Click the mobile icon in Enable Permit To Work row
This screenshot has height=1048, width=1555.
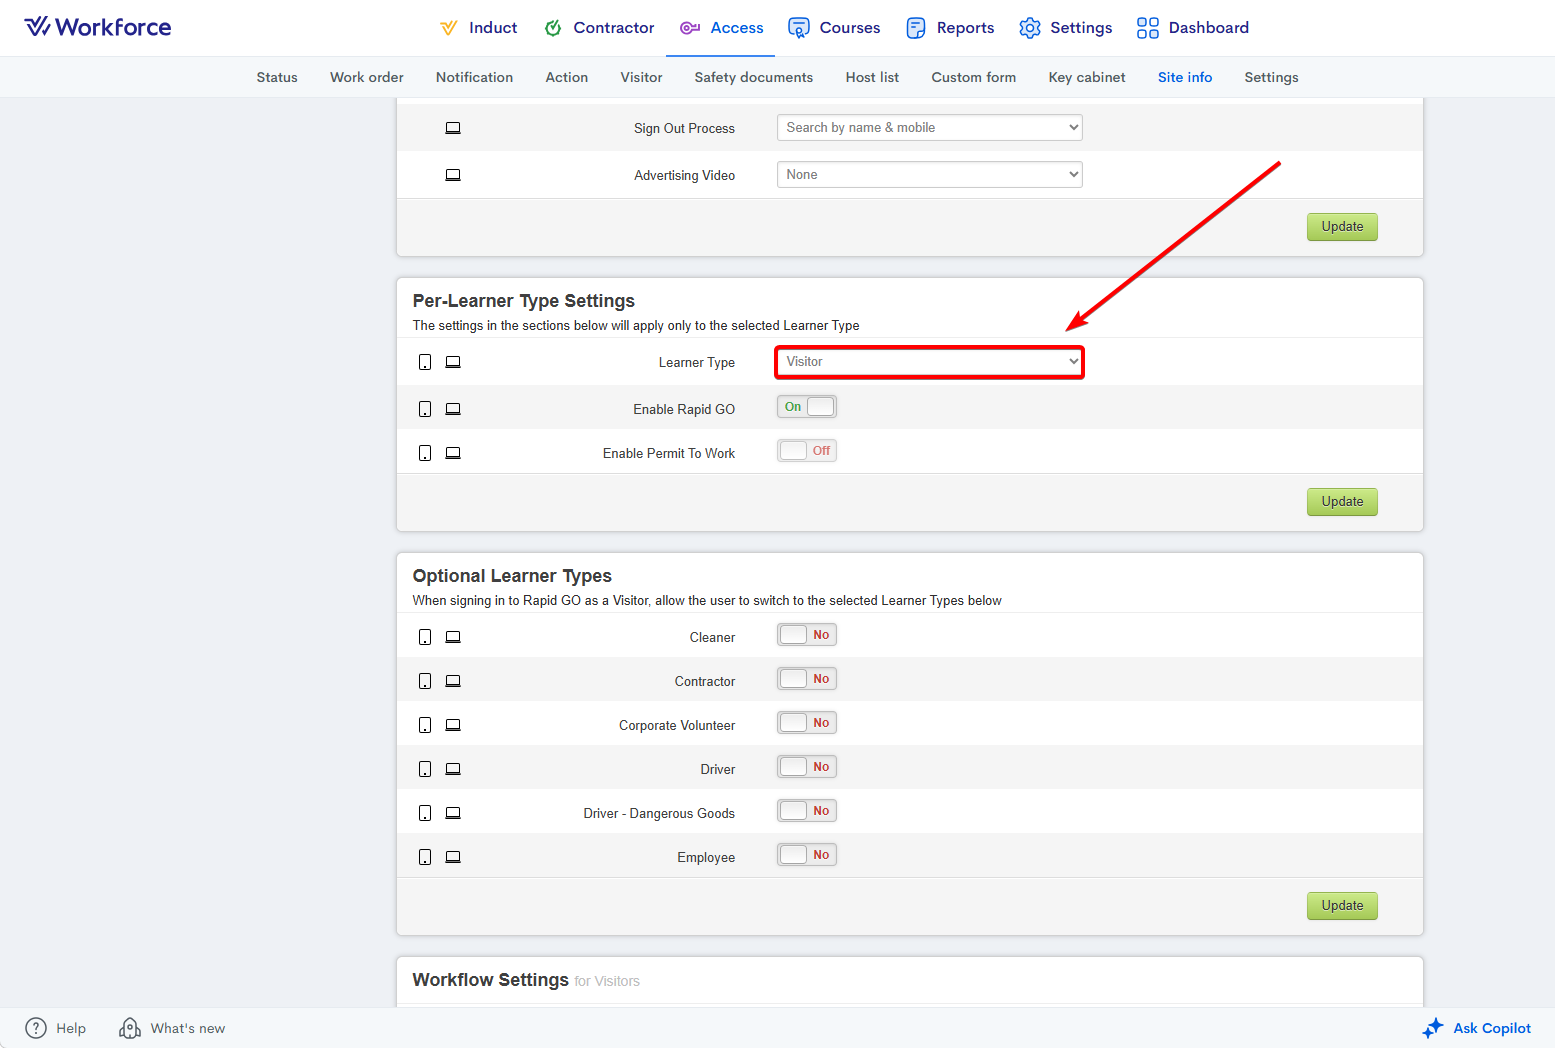click(425, 453)
